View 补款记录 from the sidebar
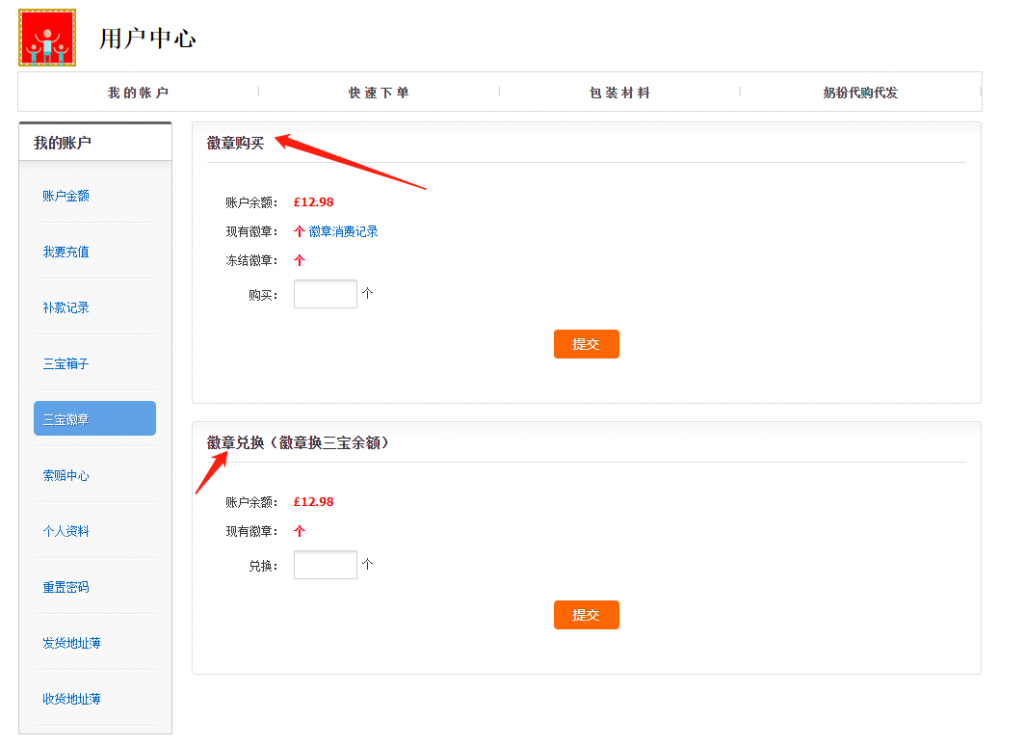Screen dimensions: 1024x746 tap(66, 308)
